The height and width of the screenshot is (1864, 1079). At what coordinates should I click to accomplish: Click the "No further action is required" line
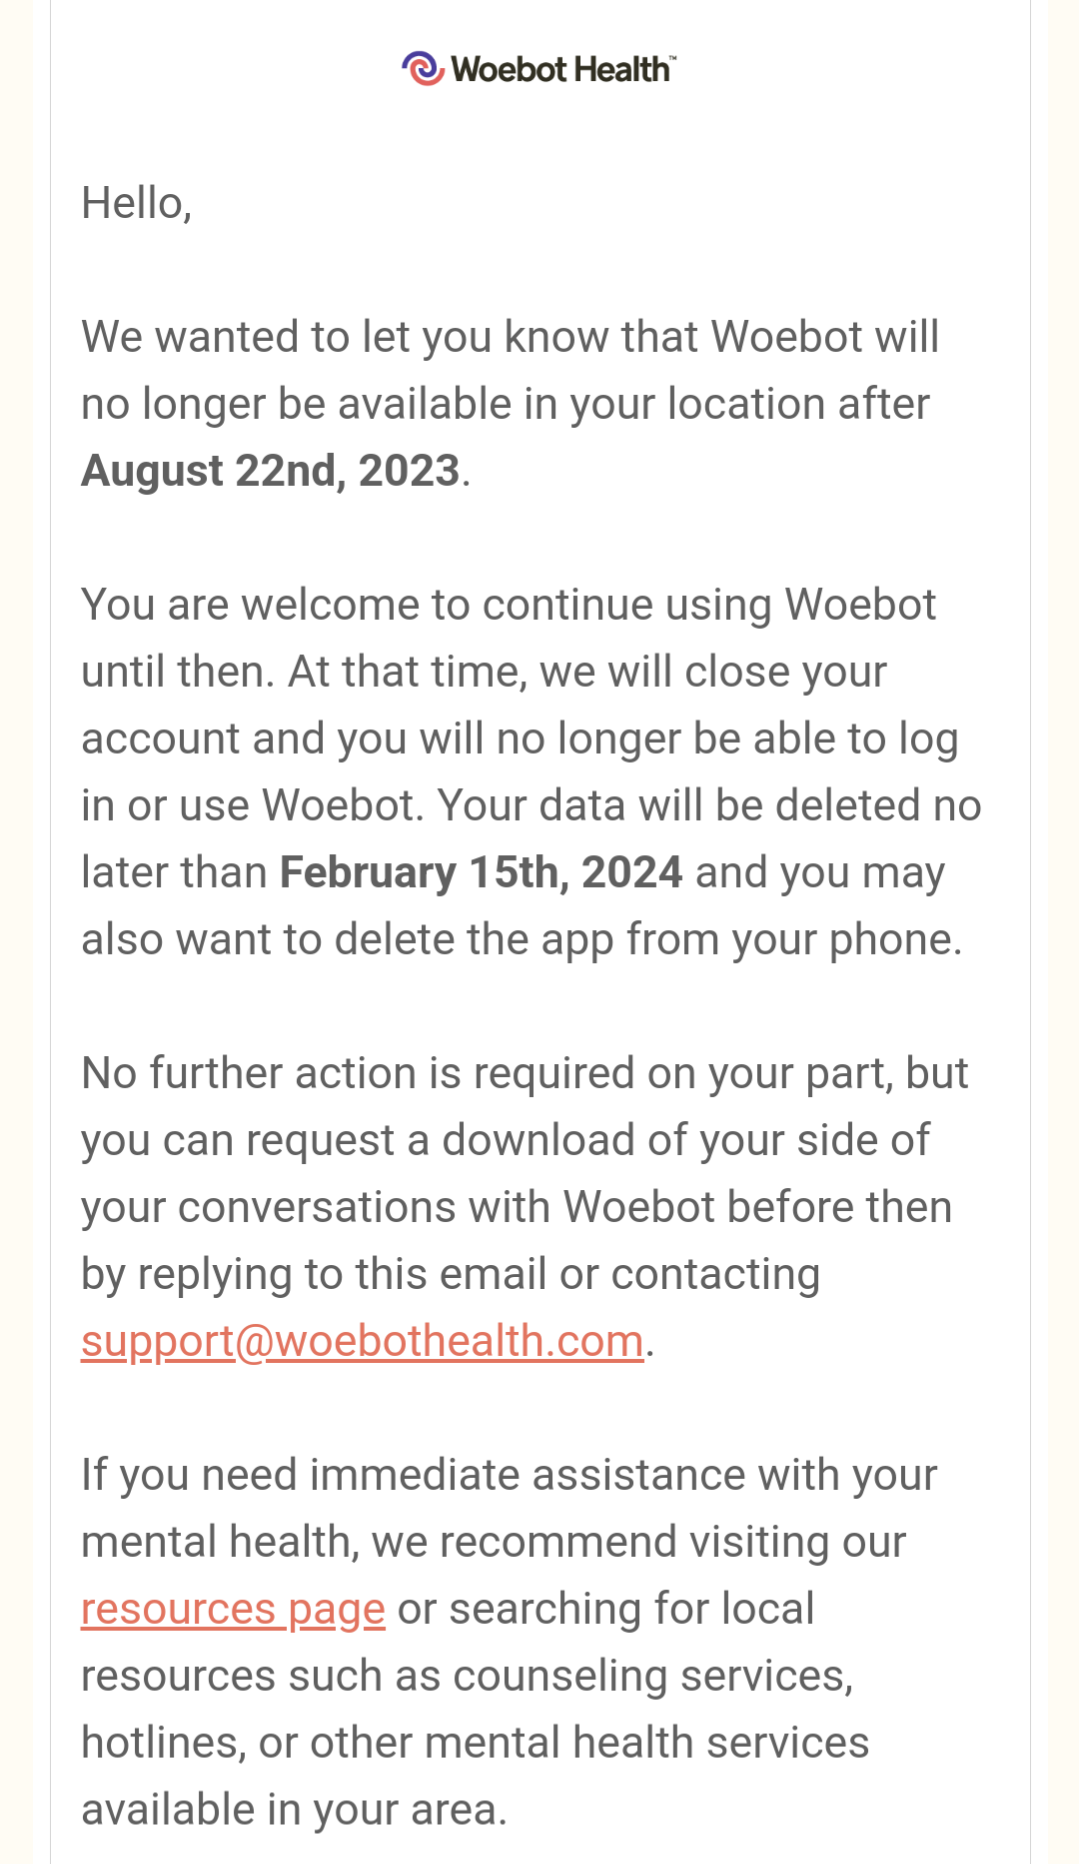click(x=525, y=1073)
